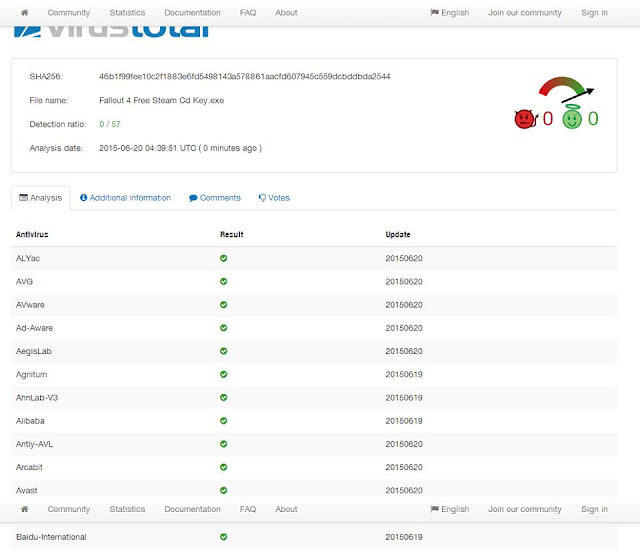This screenshot has height=552, width=640.
Task: Click the green check result for AhnLab-V3
Action: (x=224, y=397)
